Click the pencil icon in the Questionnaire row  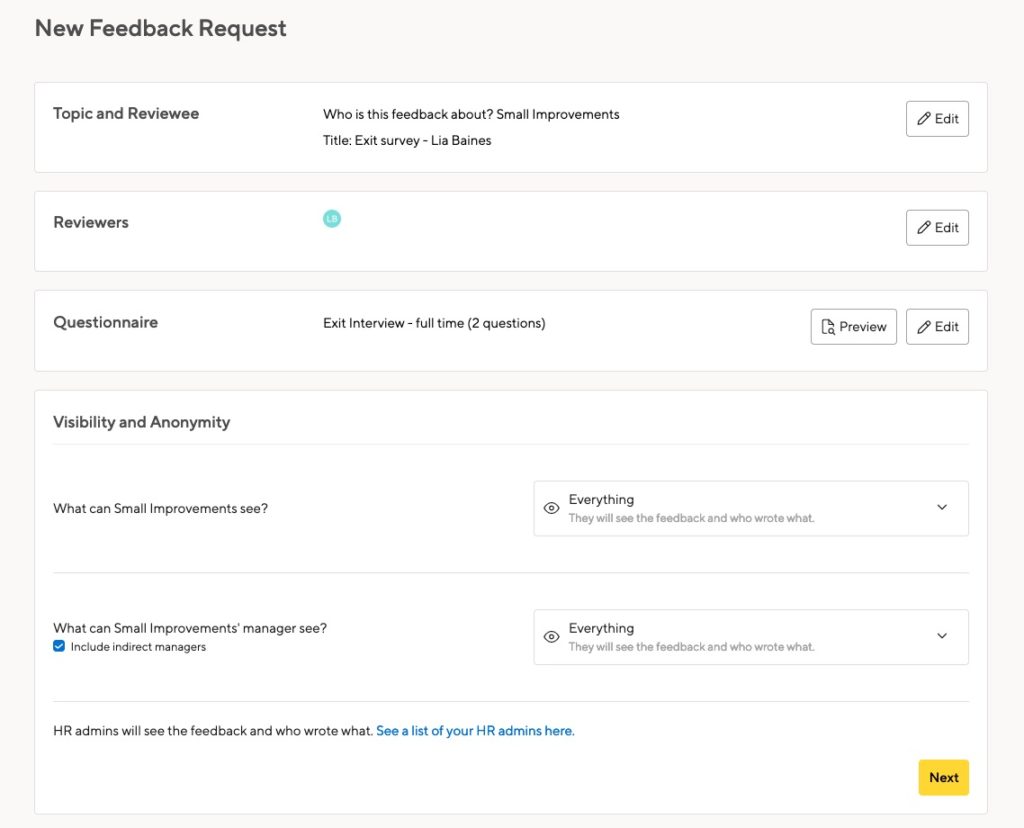pos(923,326)
